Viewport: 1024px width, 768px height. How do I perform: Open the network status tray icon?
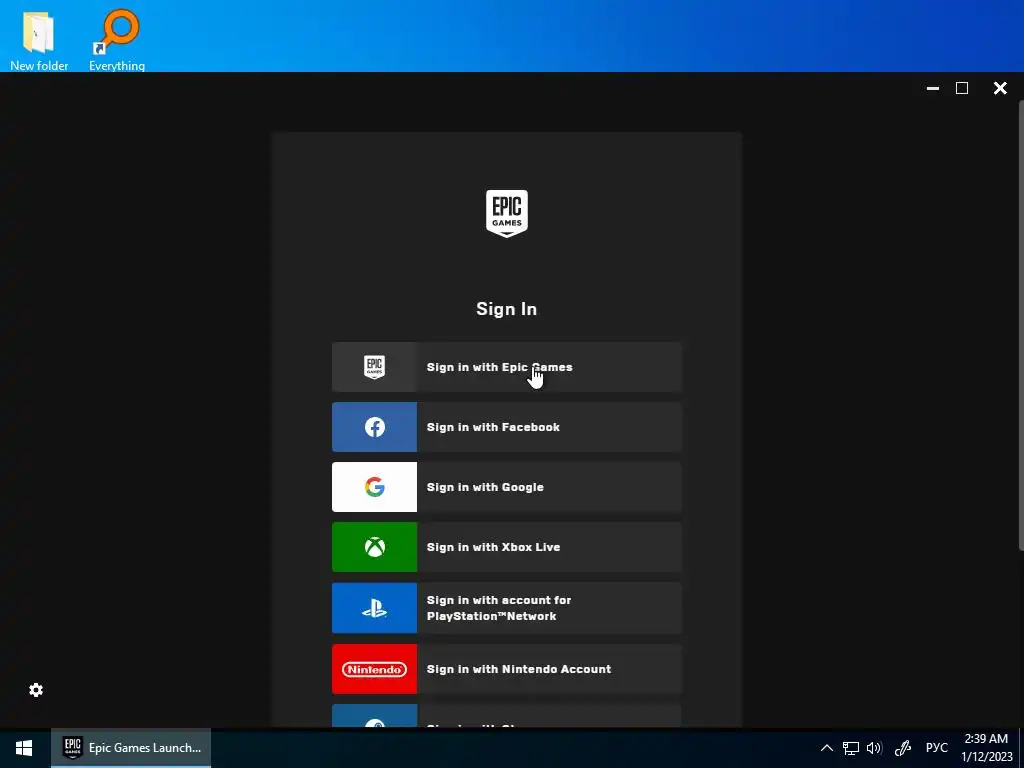[850, 748]
